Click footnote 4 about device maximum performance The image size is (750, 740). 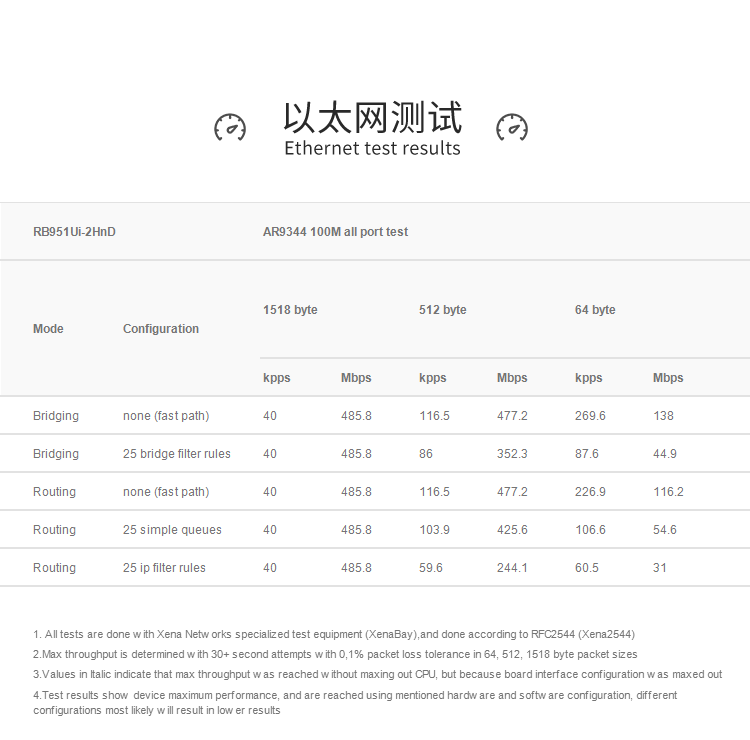point(355,702)
